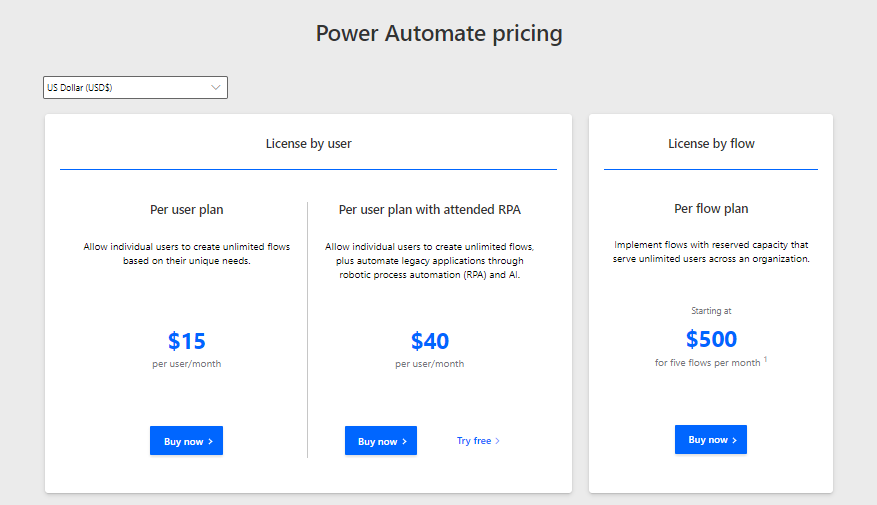877x505 pixels.
Task: Click Buy now for the Per flow plan
Action: (x=710, y=440)
